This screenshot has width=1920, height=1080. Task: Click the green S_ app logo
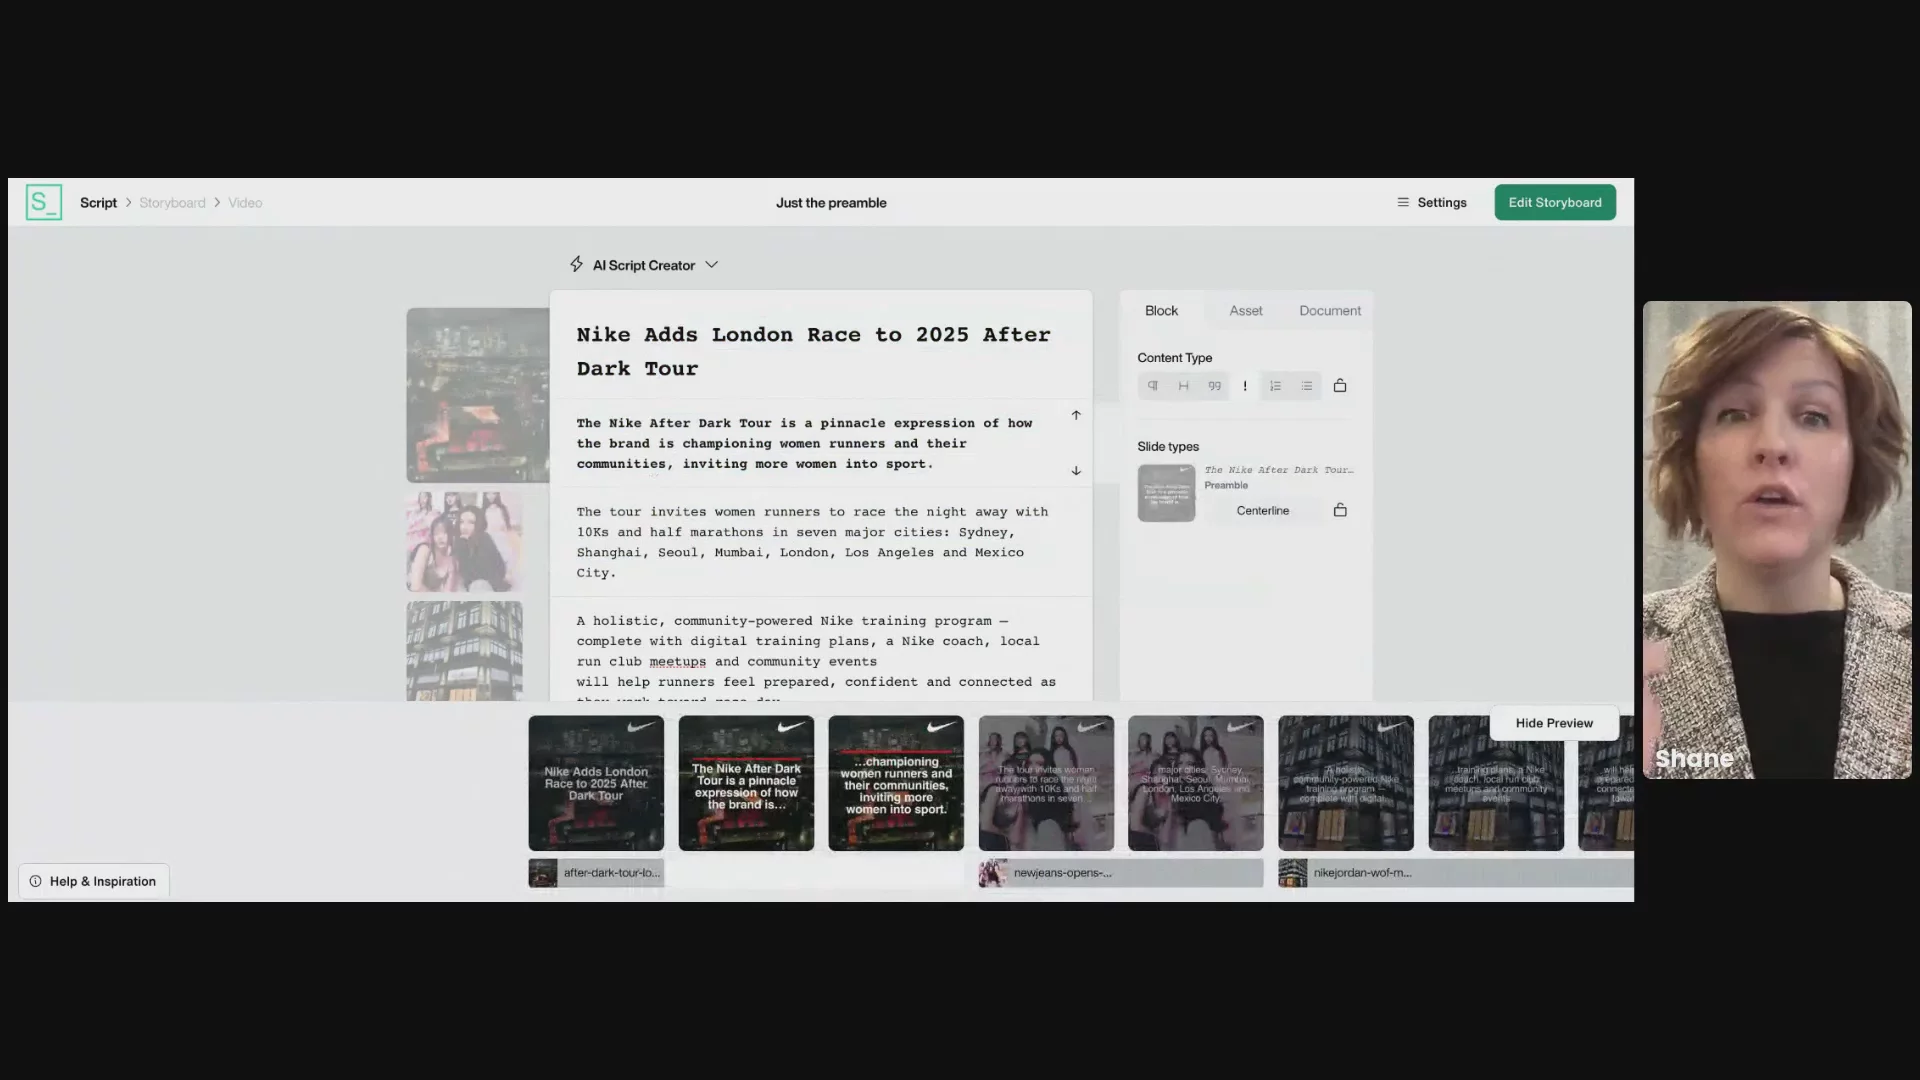tap(44, 202)
